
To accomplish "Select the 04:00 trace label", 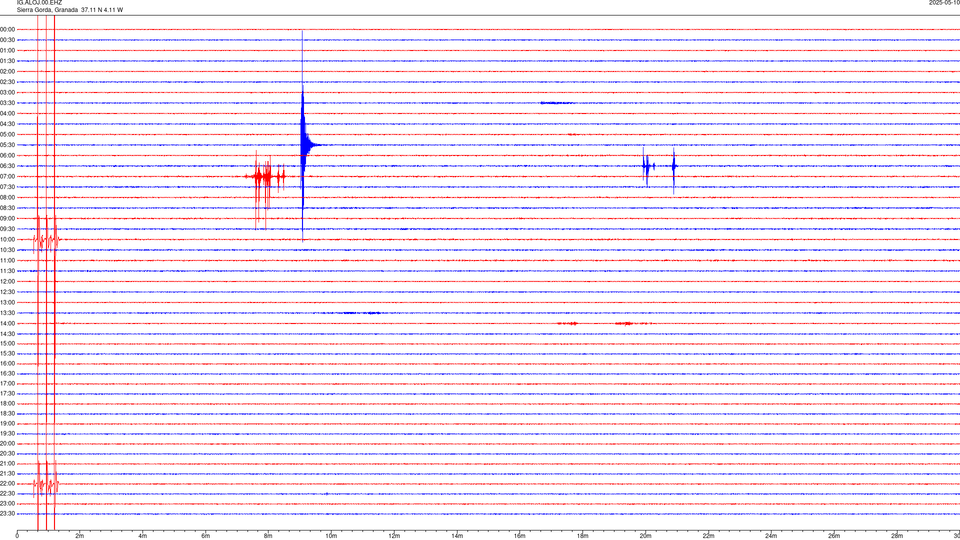I will coord(8,113).
